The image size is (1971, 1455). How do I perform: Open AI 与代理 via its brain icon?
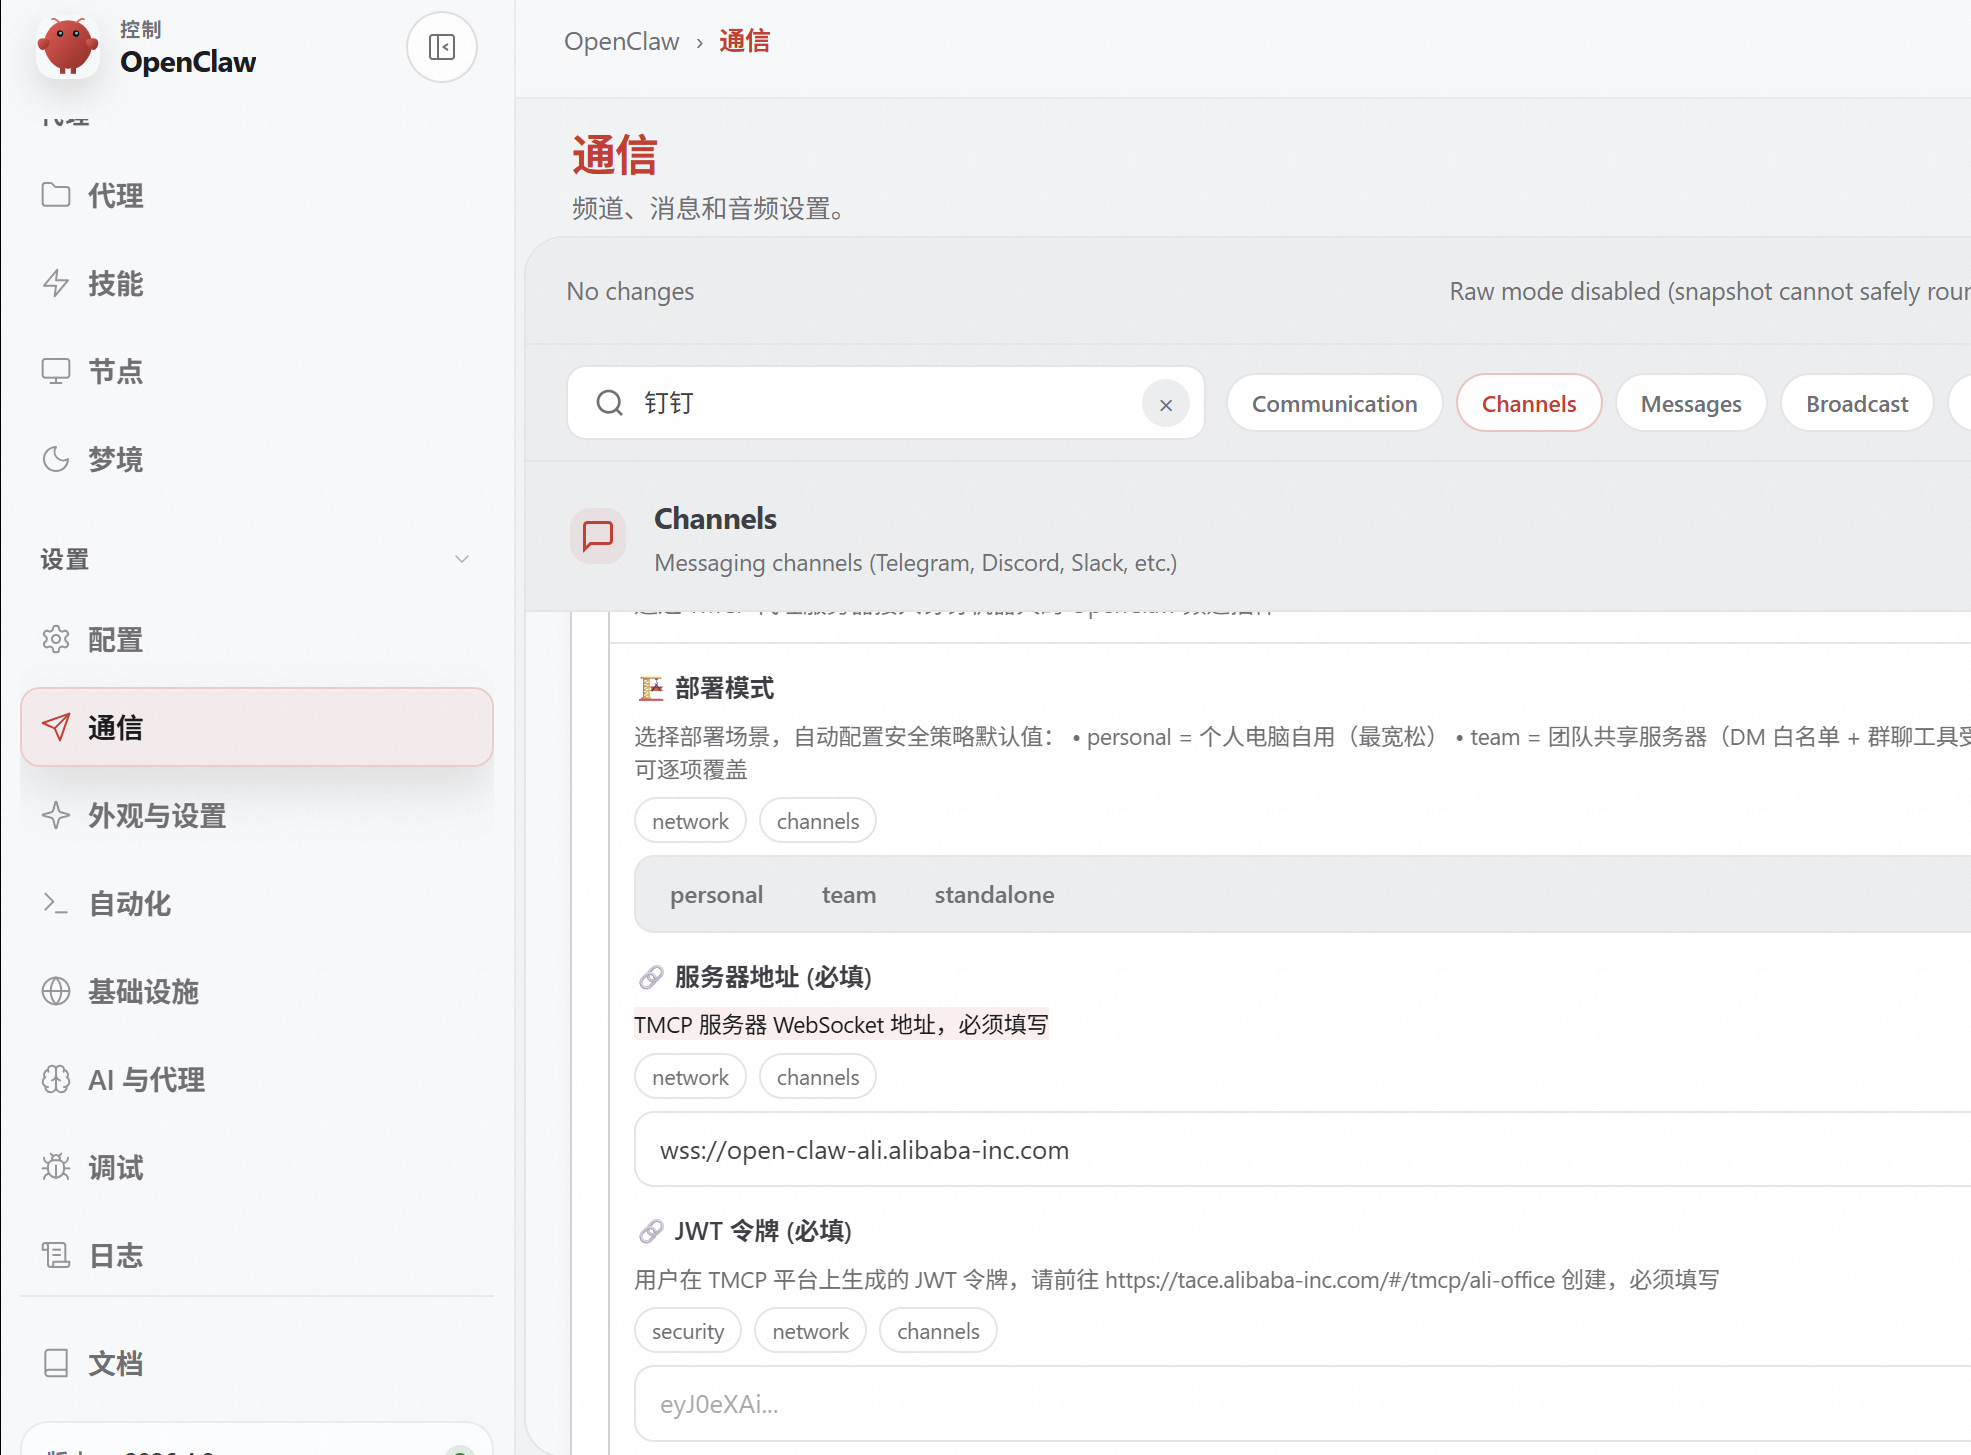(56, 1079)
